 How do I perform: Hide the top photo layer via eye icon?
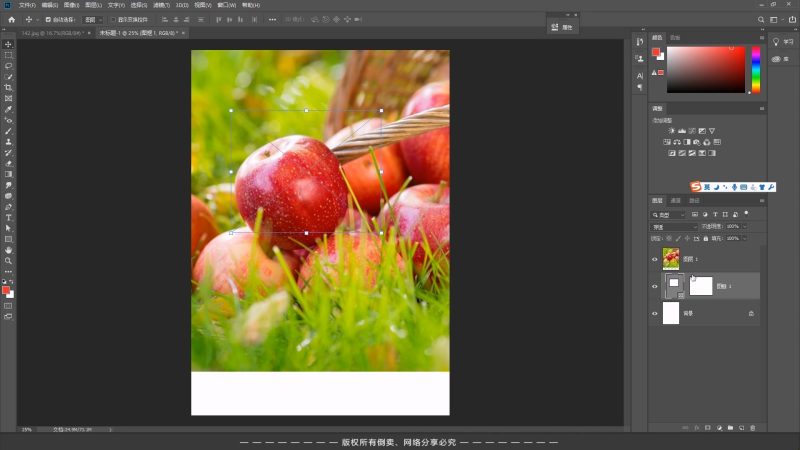[x=655, y=259]
